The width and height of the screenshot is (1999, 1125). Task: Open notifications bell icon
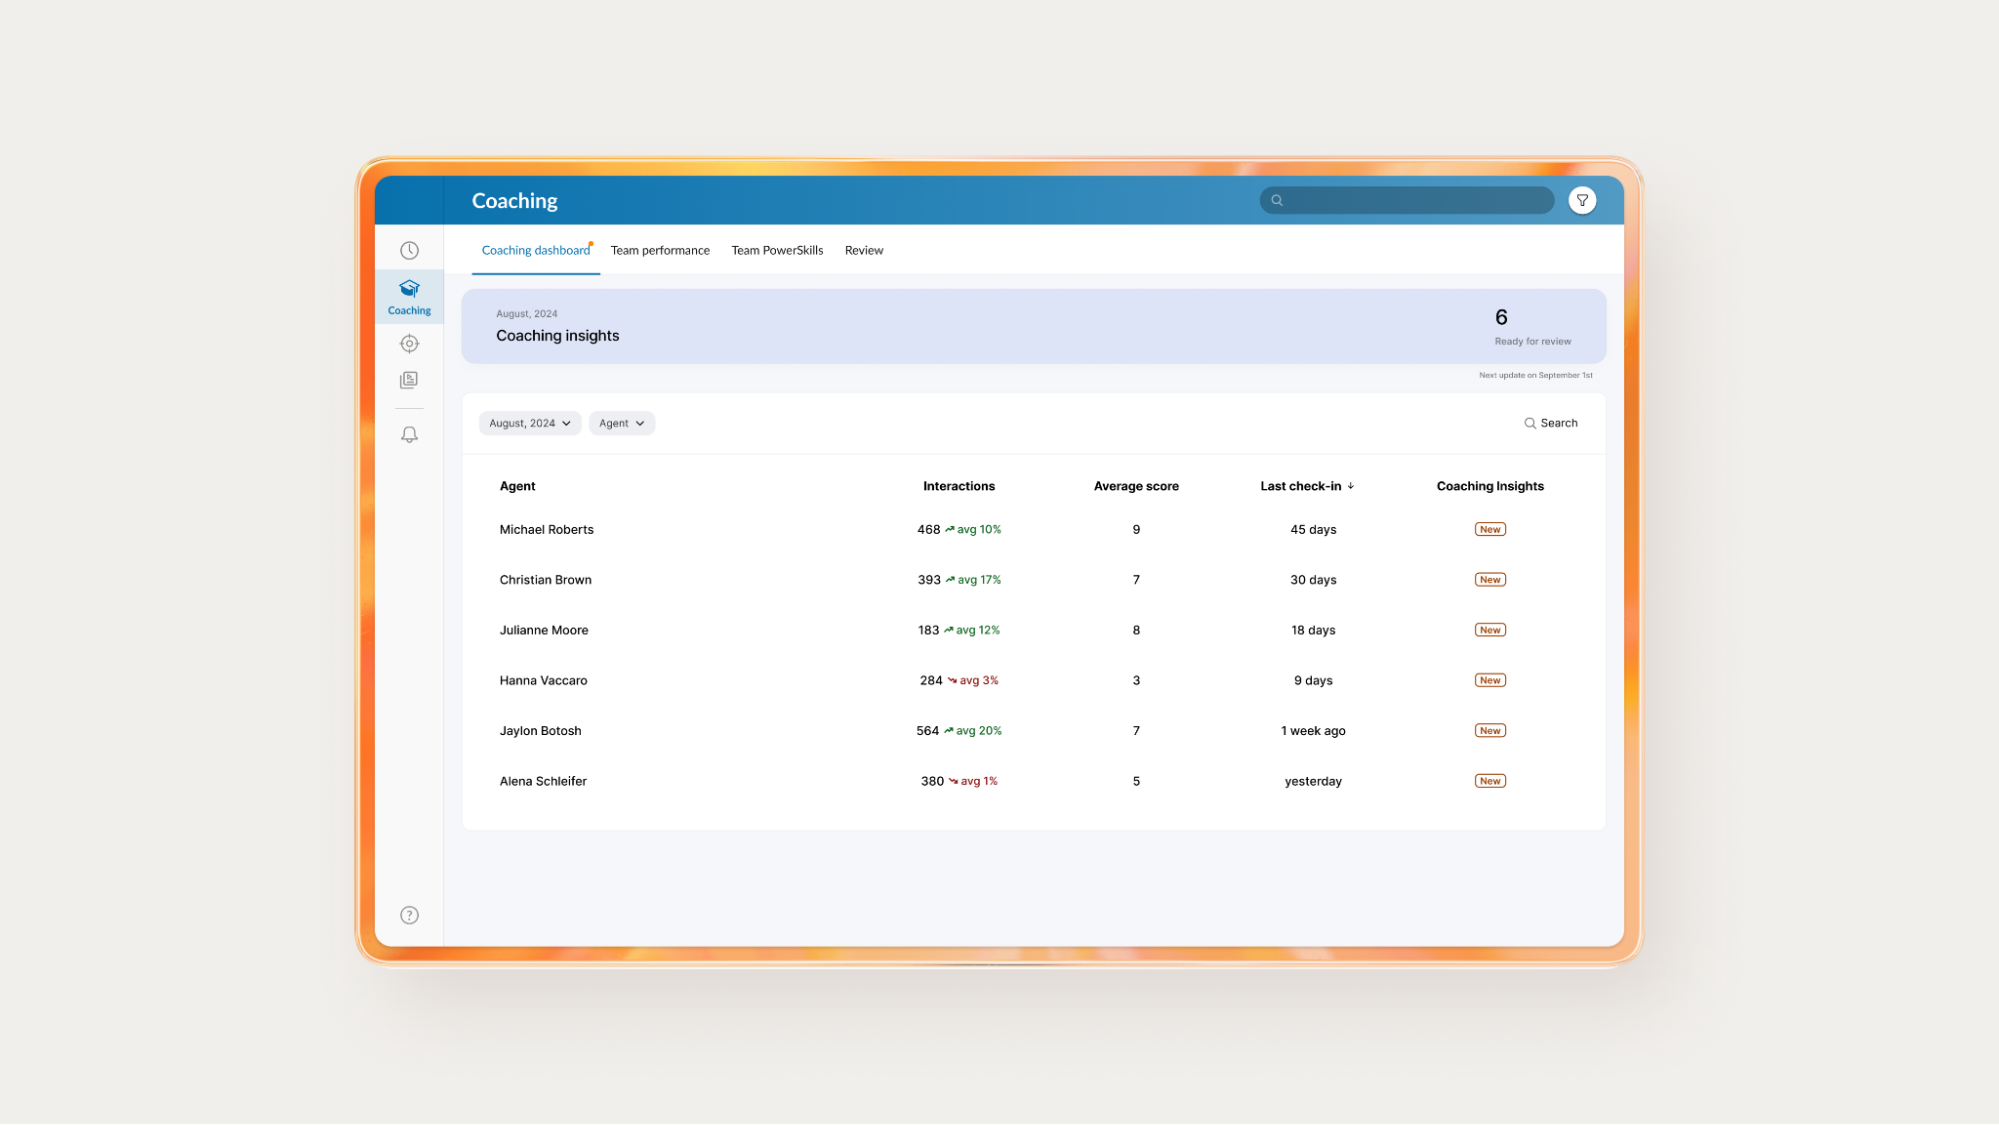click(x=409, y=435)
